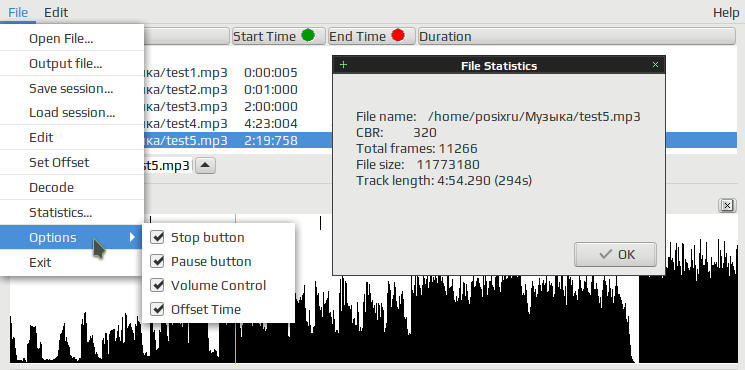Click the red End Time indicator icon
The image size is (745, 370).
pyautogui.click(x=398, y=36)
